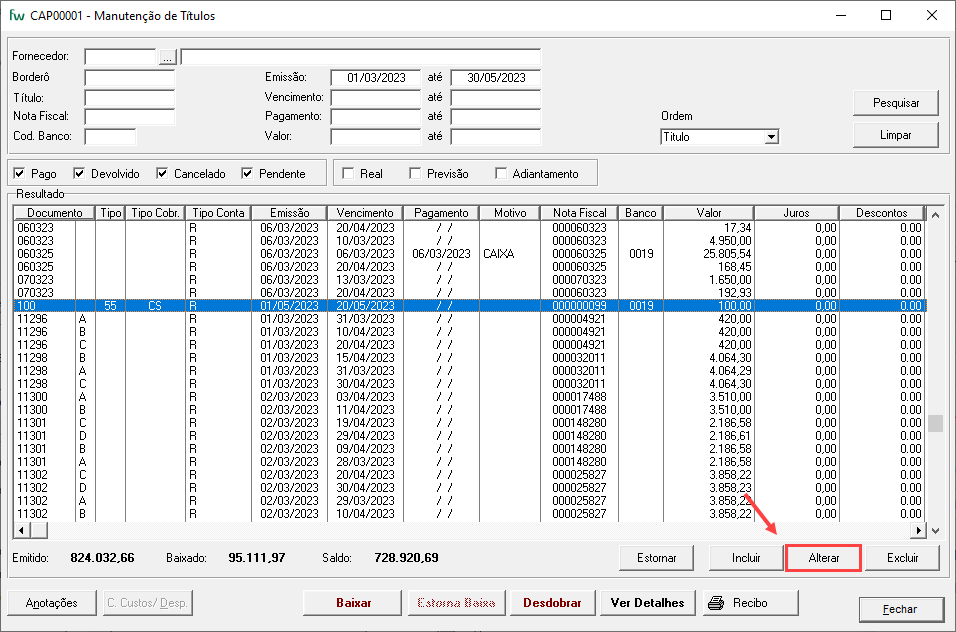Enable the Real checkbox
The height and width of the screenshot is (632, 956).
[348, 174]
